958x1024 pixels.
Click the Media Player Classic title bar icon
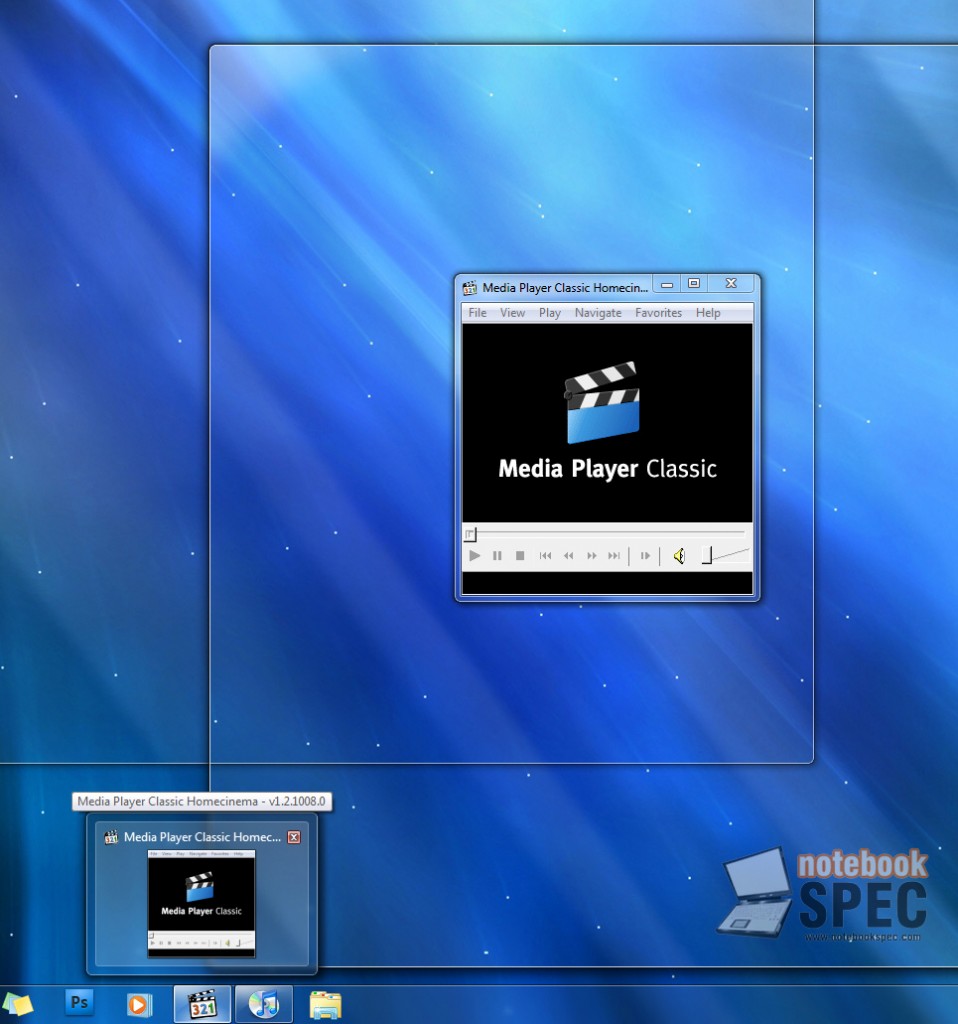(470, 288)
